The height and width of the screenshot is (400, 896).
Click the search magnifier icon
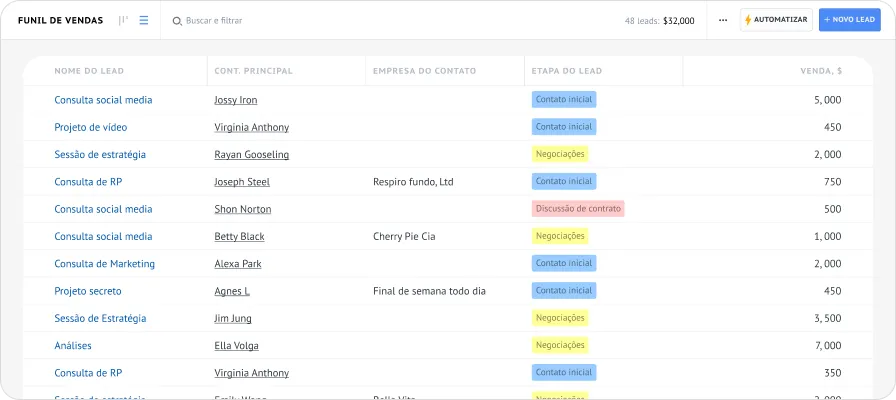(x=177, y=21)
